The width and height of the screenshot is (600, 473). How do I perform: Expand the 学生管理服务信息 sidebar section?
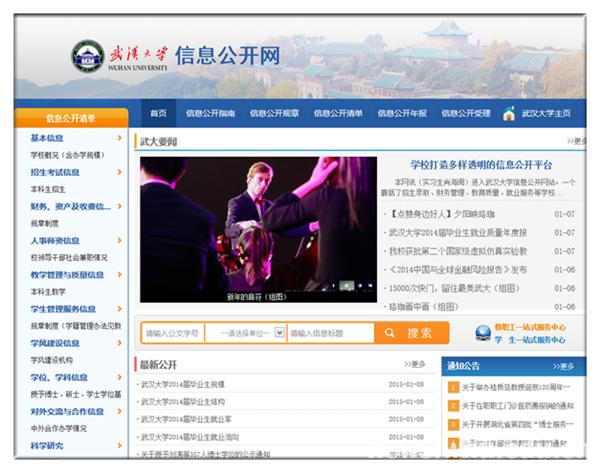point(121,308)
